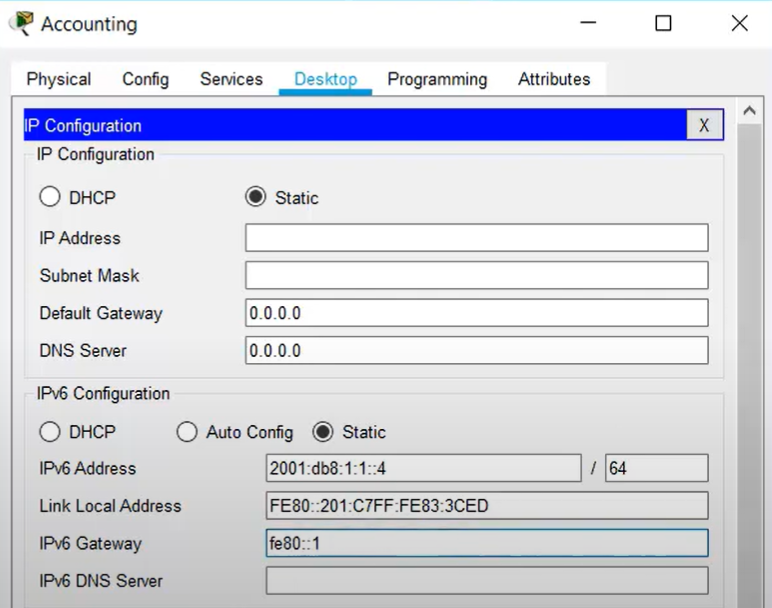Edit the DNS Server field
The width and height of the screenshot is (772, 608).
[x=477, y=351]
